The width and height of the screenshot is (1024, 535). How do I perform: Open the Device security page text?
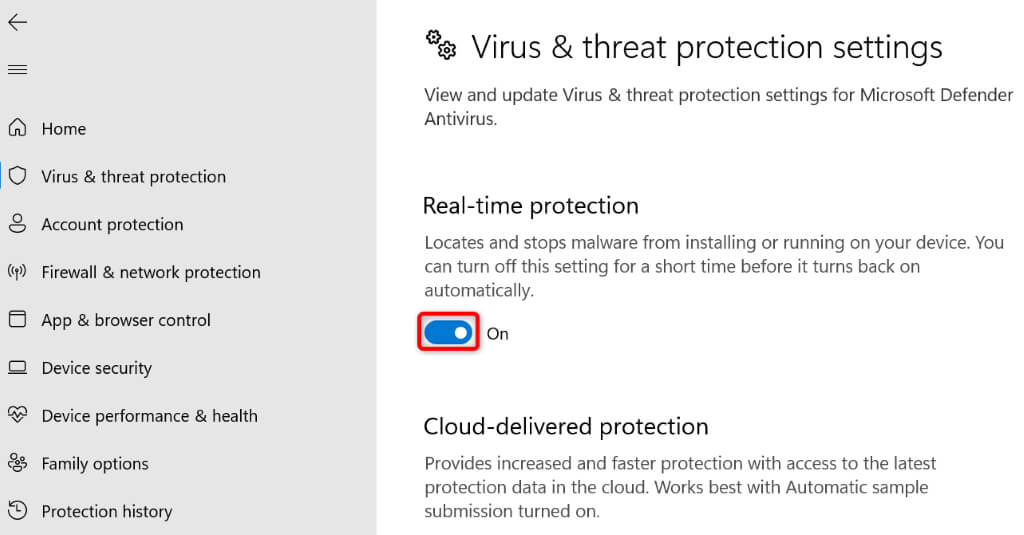point(96,369)
